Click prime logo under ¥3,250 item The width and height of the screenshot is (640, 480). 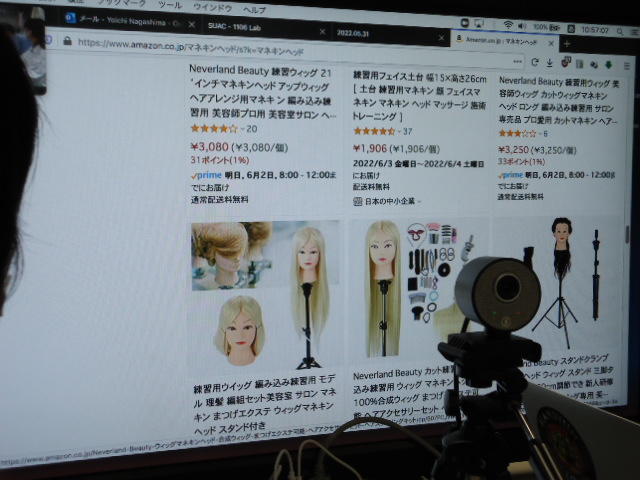511,175
